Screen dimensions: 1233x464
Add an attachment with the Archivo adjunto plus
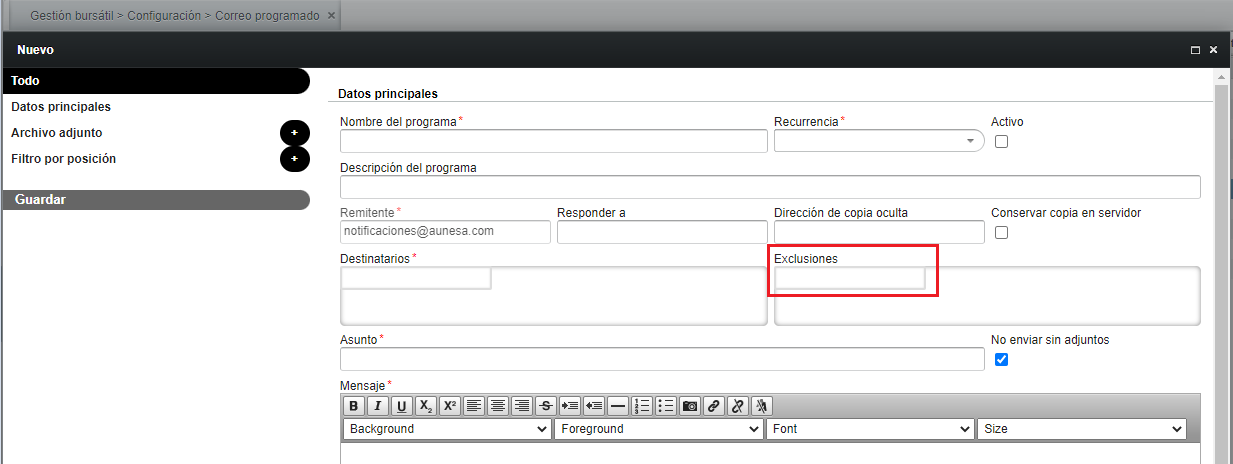pos(294,133)
